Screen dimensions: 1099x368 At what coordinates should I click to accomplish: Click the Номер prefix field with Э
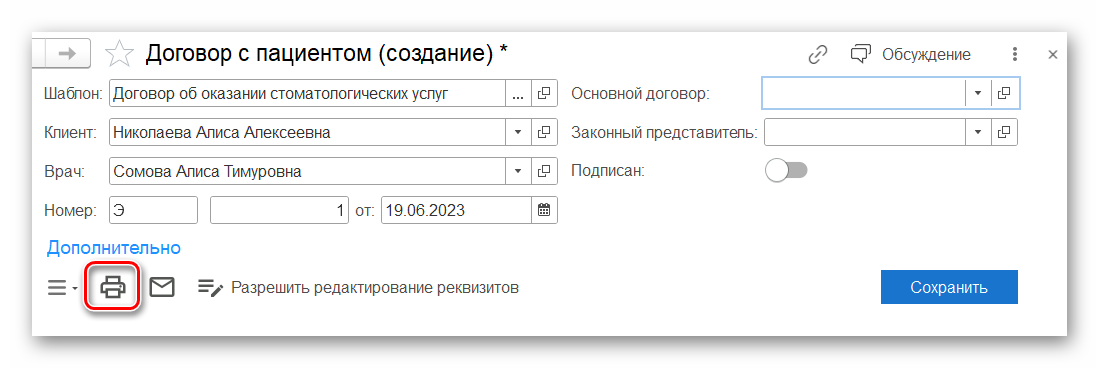[153, 210]
